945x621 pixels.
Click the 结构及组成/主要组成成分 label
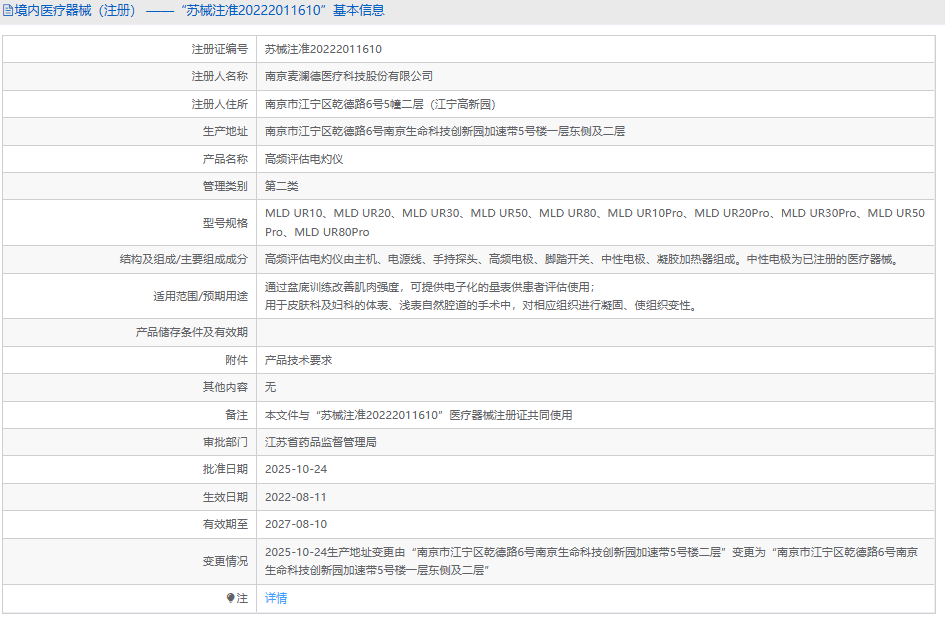coord(183,259)
